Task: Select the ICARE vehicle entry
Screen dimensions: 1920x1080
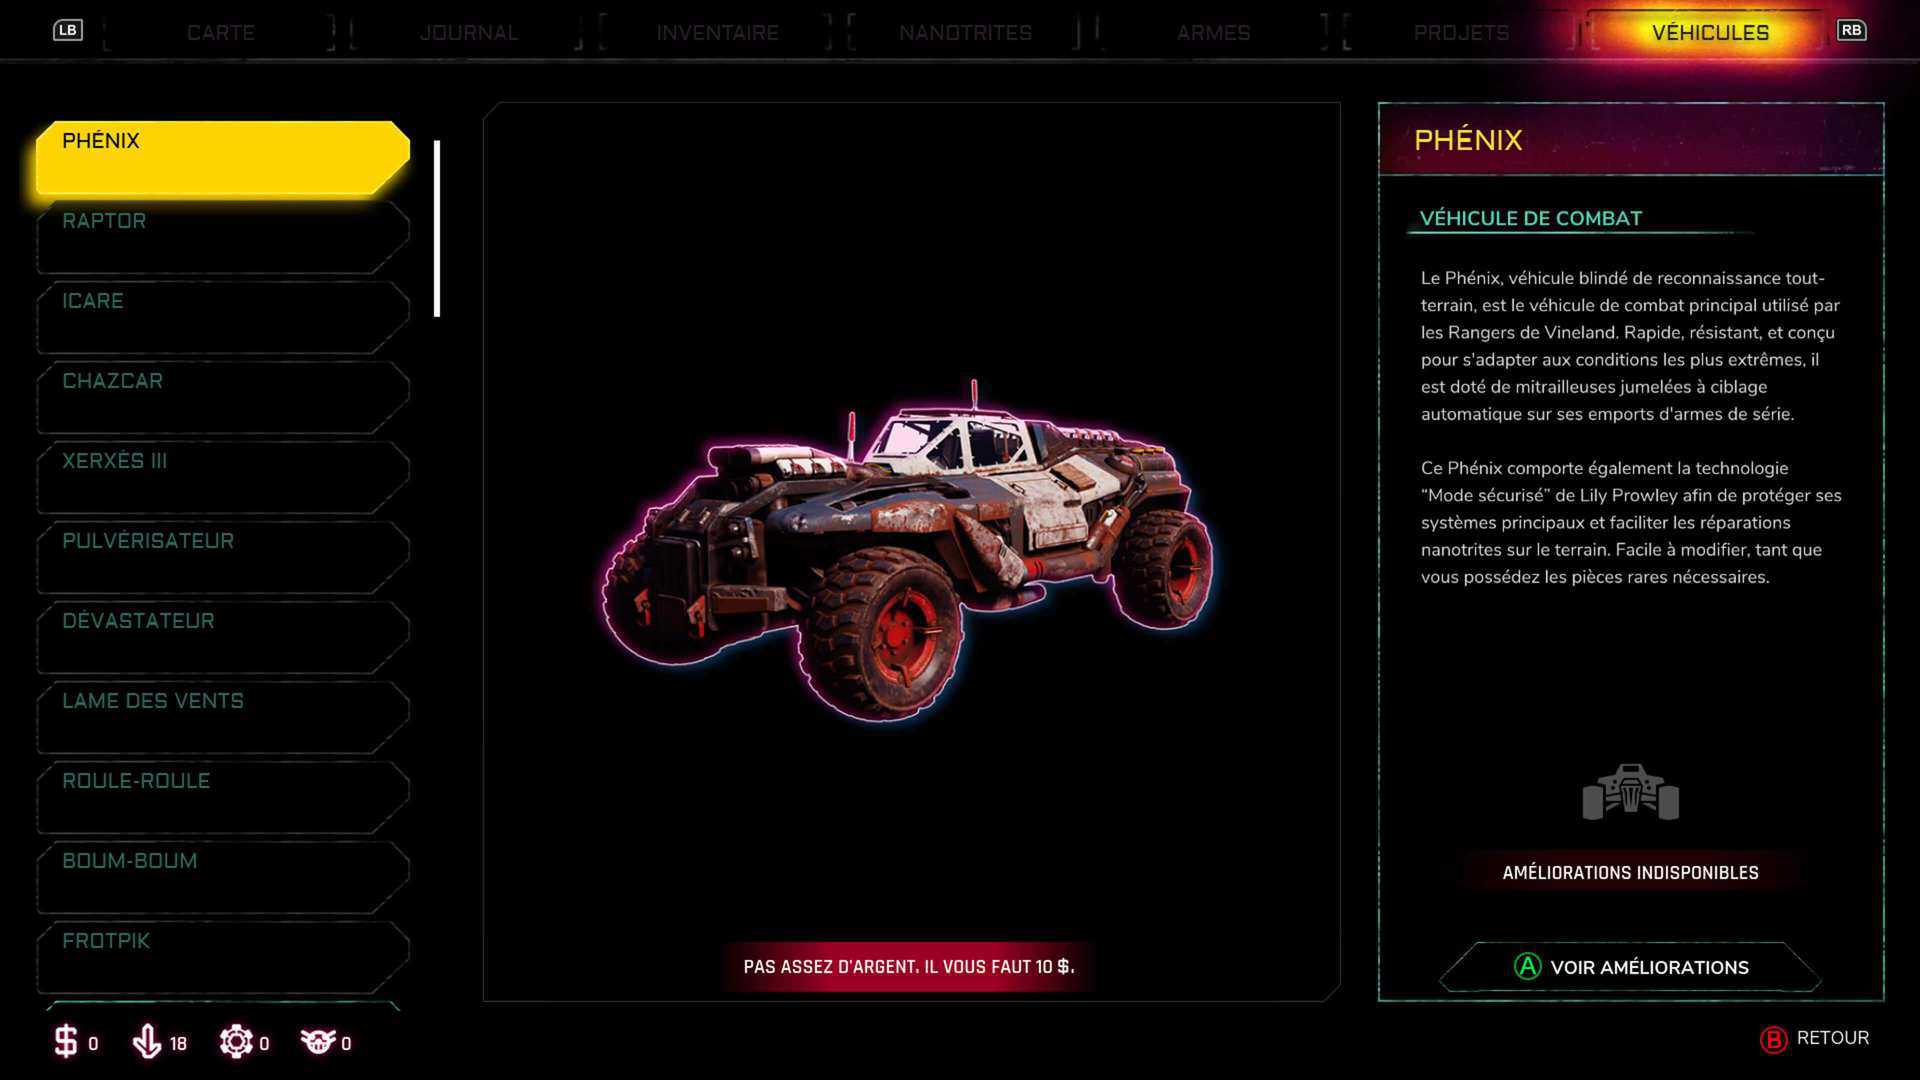Action: tap(222, 317)
